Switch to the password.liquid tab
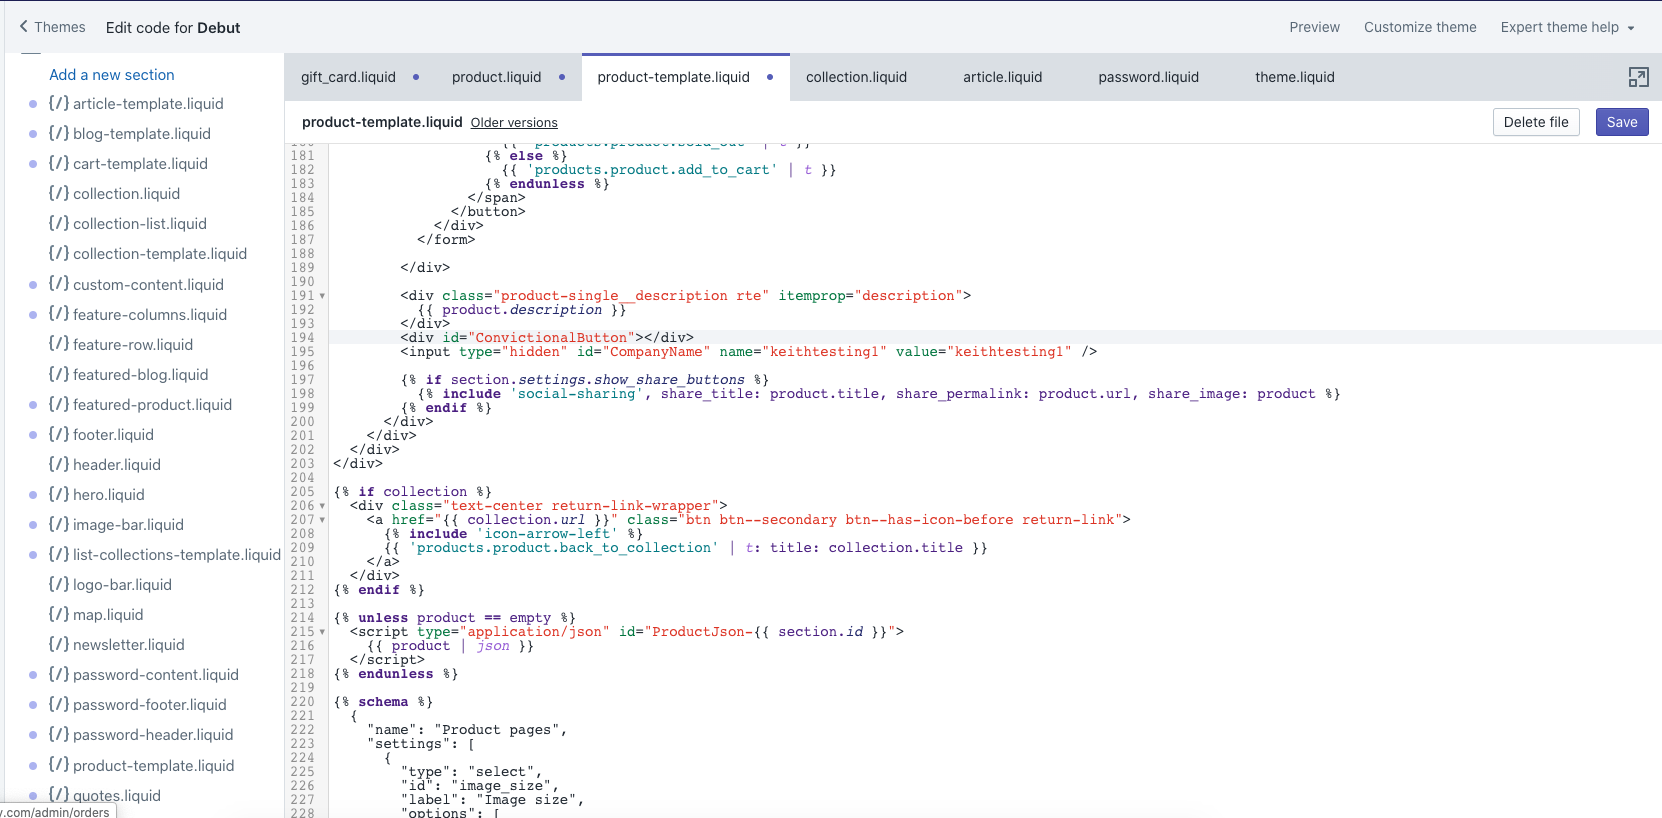Screen dimensions: 1662x818 click(x=1148, y=77)
